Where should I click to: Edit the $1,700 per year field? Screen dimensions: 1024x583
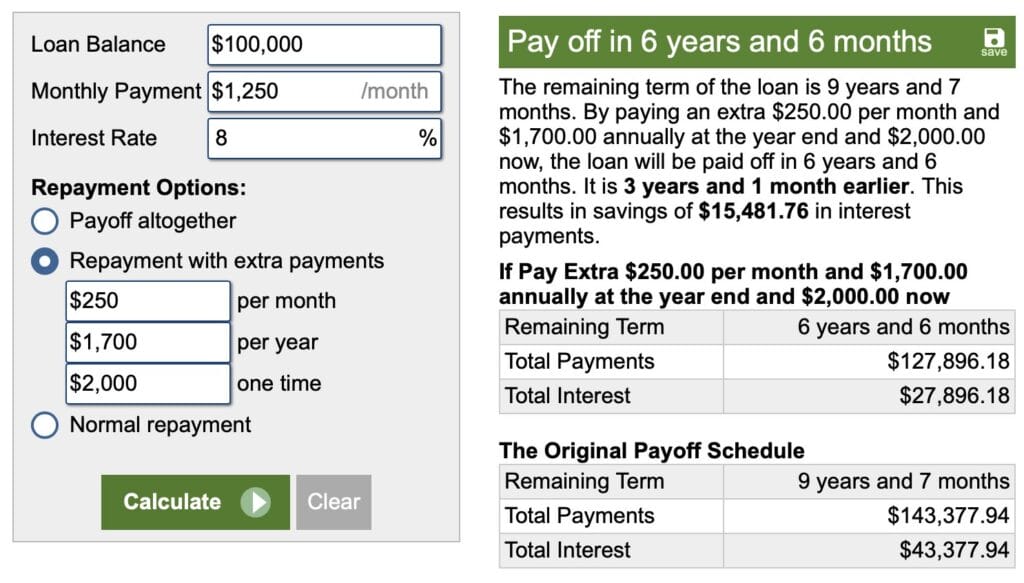click(x=148, y=342)
